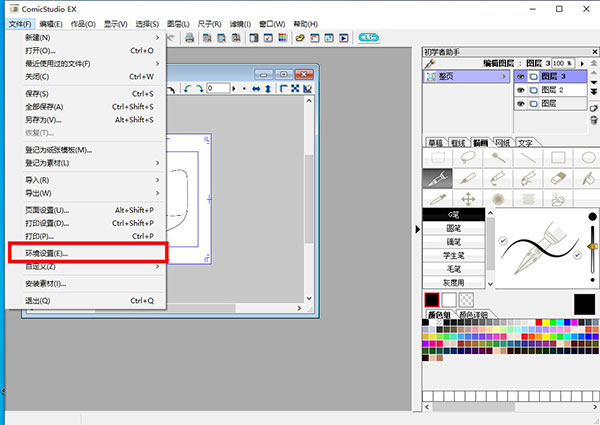Expand the 整页 item arrow
Screen dimensions: 600x425
505,76
